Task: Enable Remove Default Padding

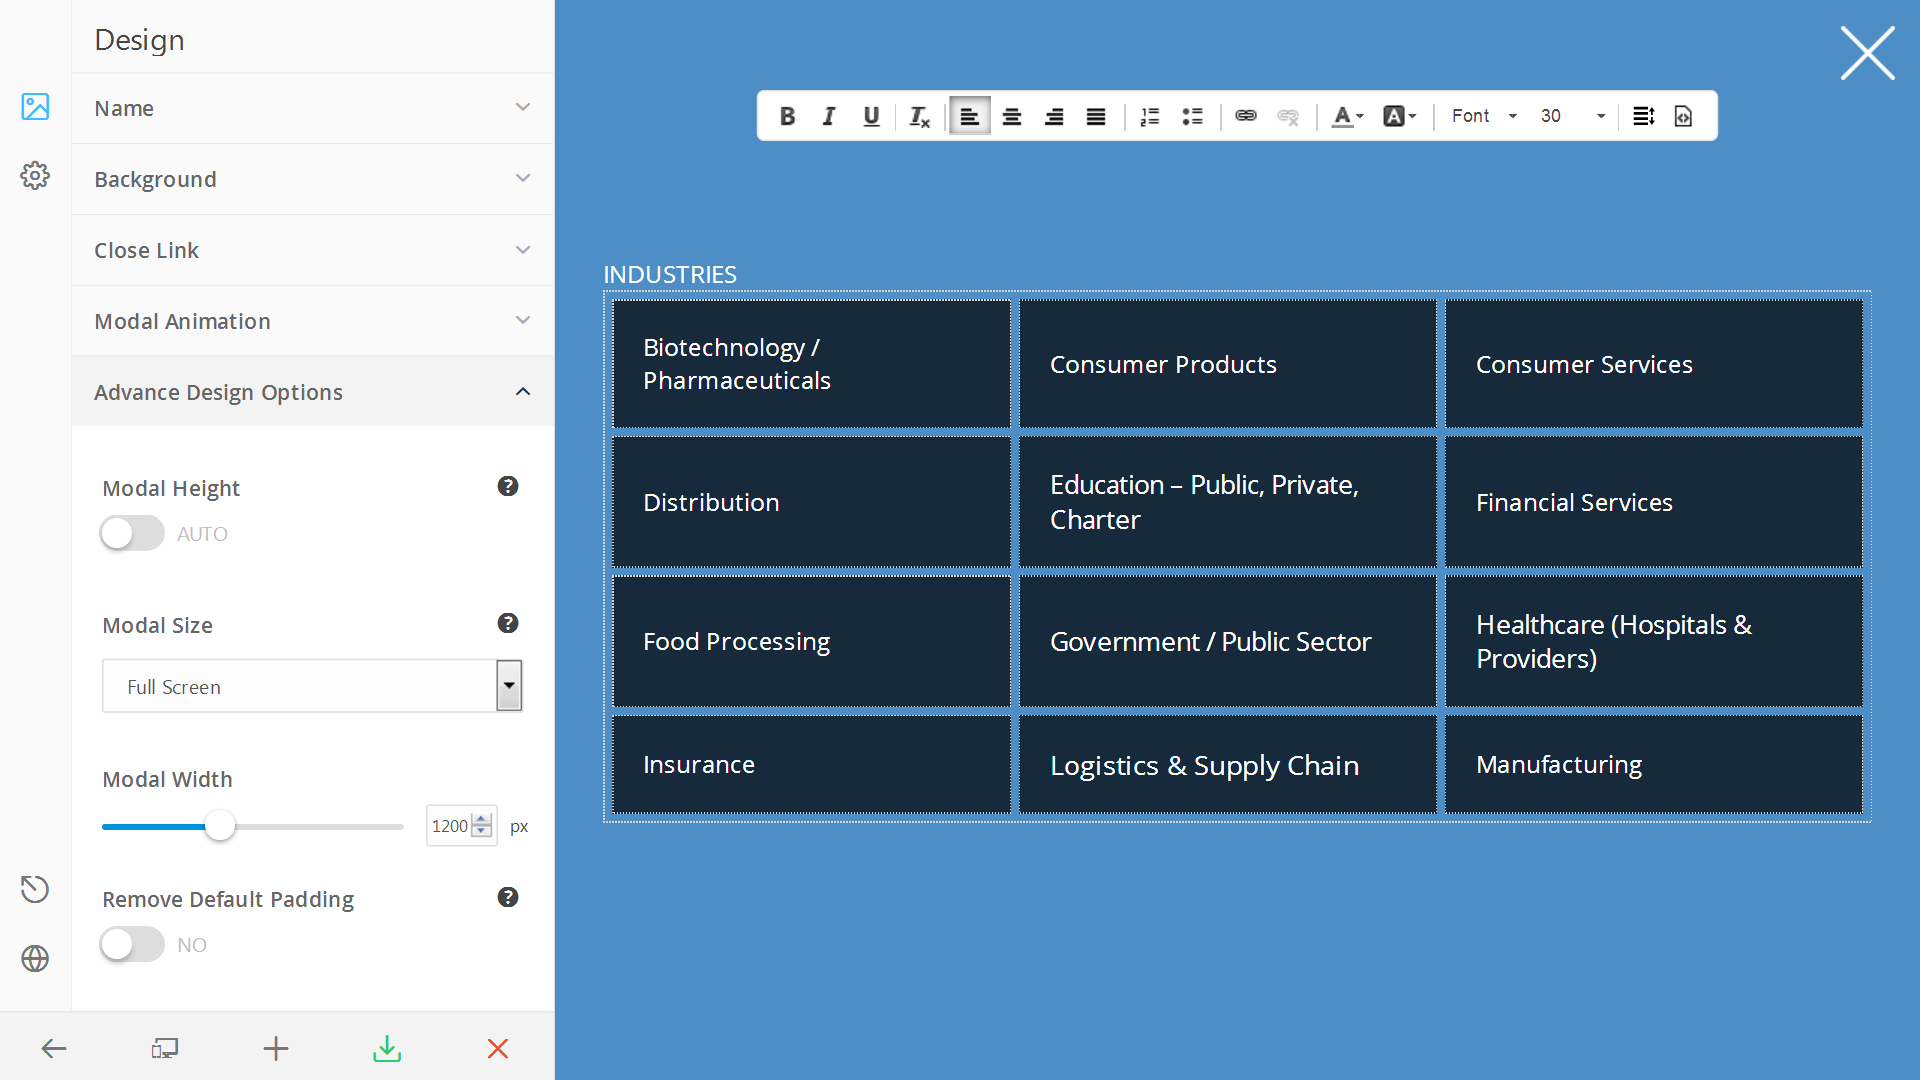Action: pos(131,944)
